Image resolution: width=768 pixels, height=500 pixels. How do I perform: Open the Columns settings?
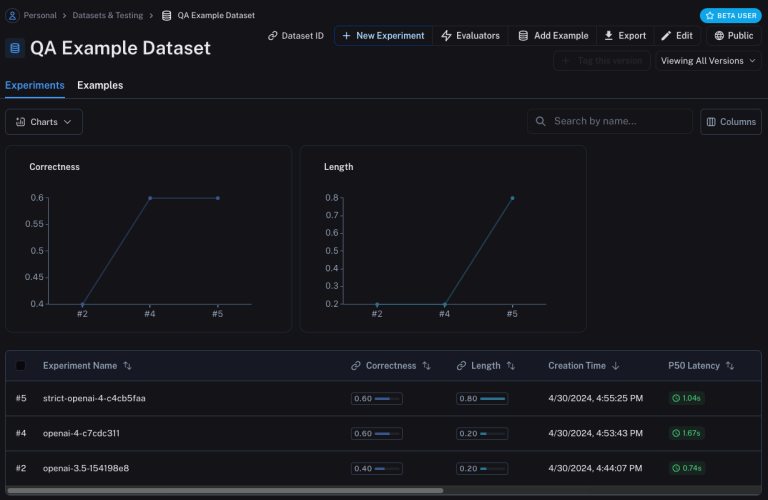(730, 122)
